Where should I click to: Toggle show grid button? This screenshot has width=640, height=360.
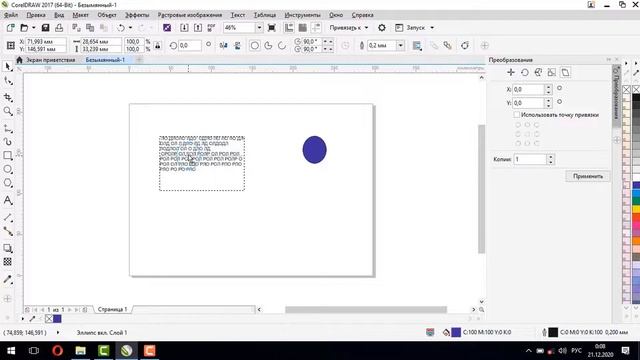302,28
